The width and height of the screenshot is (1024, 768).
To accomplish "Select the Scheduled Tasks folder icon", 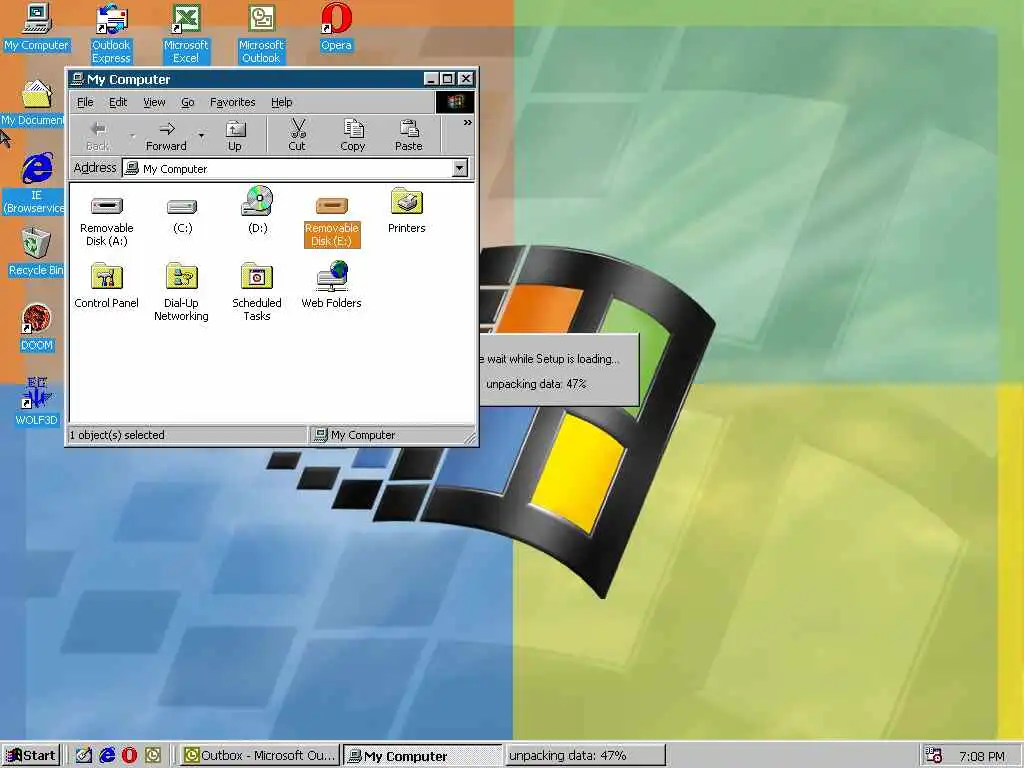I will (257, 277).
